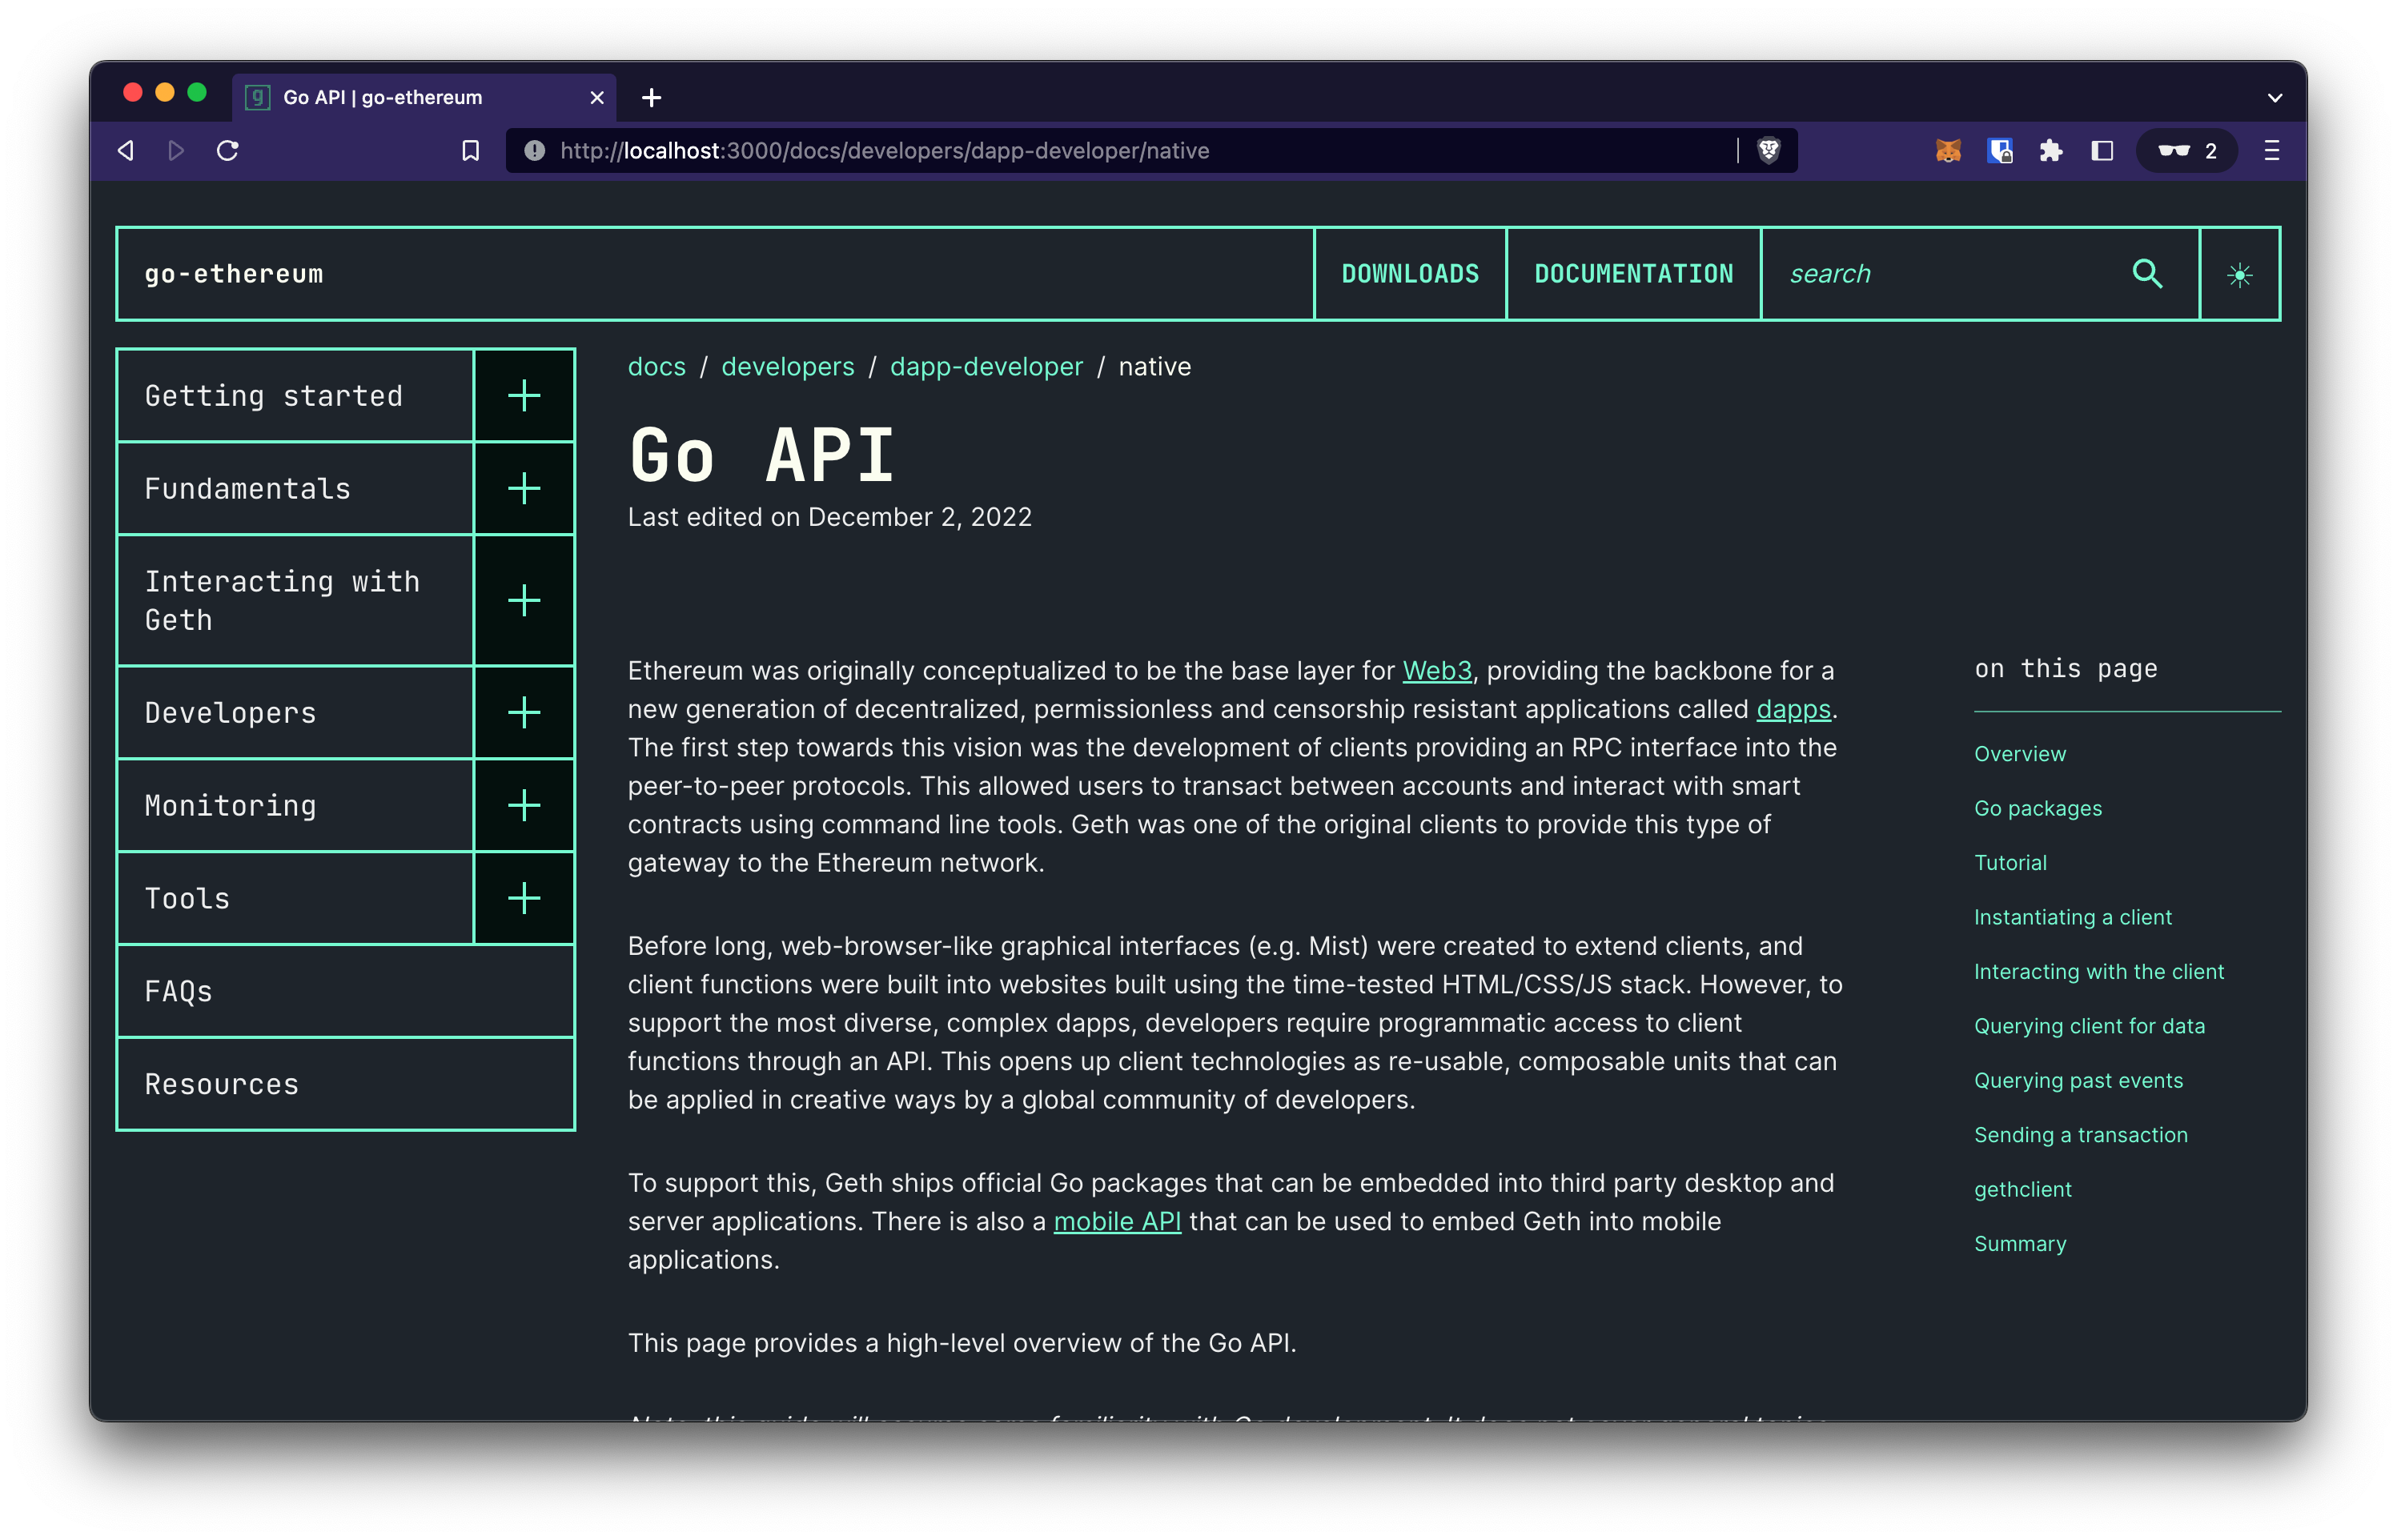Click inside the search input field
The width and height of the screenshot is (2397, 1540).
[1950, 273]
